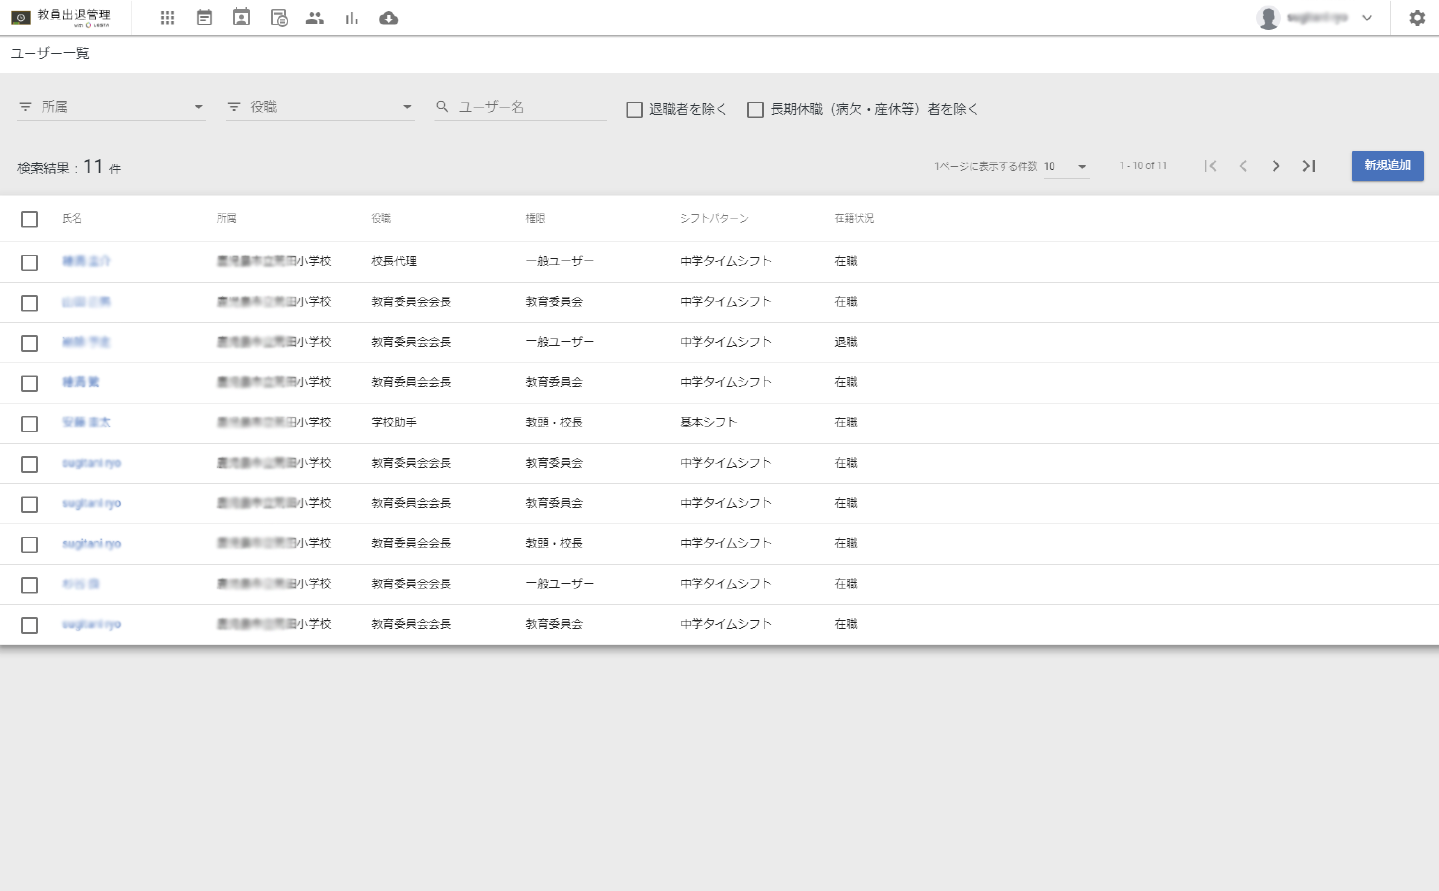The image size is (1439, 891).
Task: Click the ユーザー名 search field
Action: [530, 107]
